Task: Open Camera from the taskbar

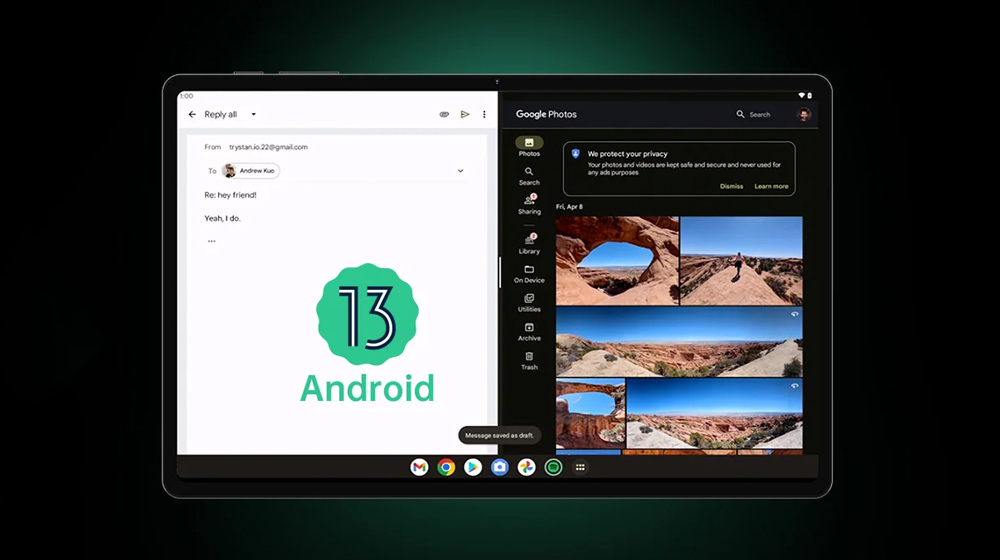Action: coord(499,468)
